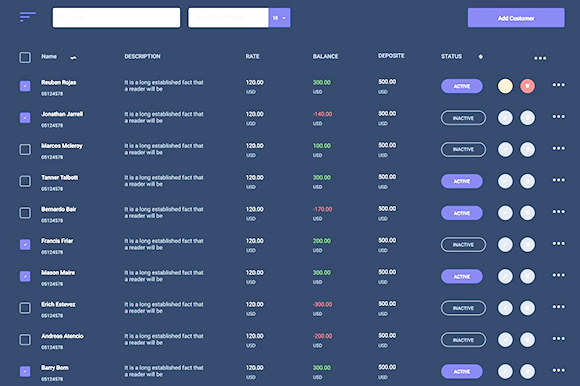Image resolution: width=580 pixels, height=386 pixels.
Task: Check the Bernardo Bair row checkbox
Action: pos(25,213)
